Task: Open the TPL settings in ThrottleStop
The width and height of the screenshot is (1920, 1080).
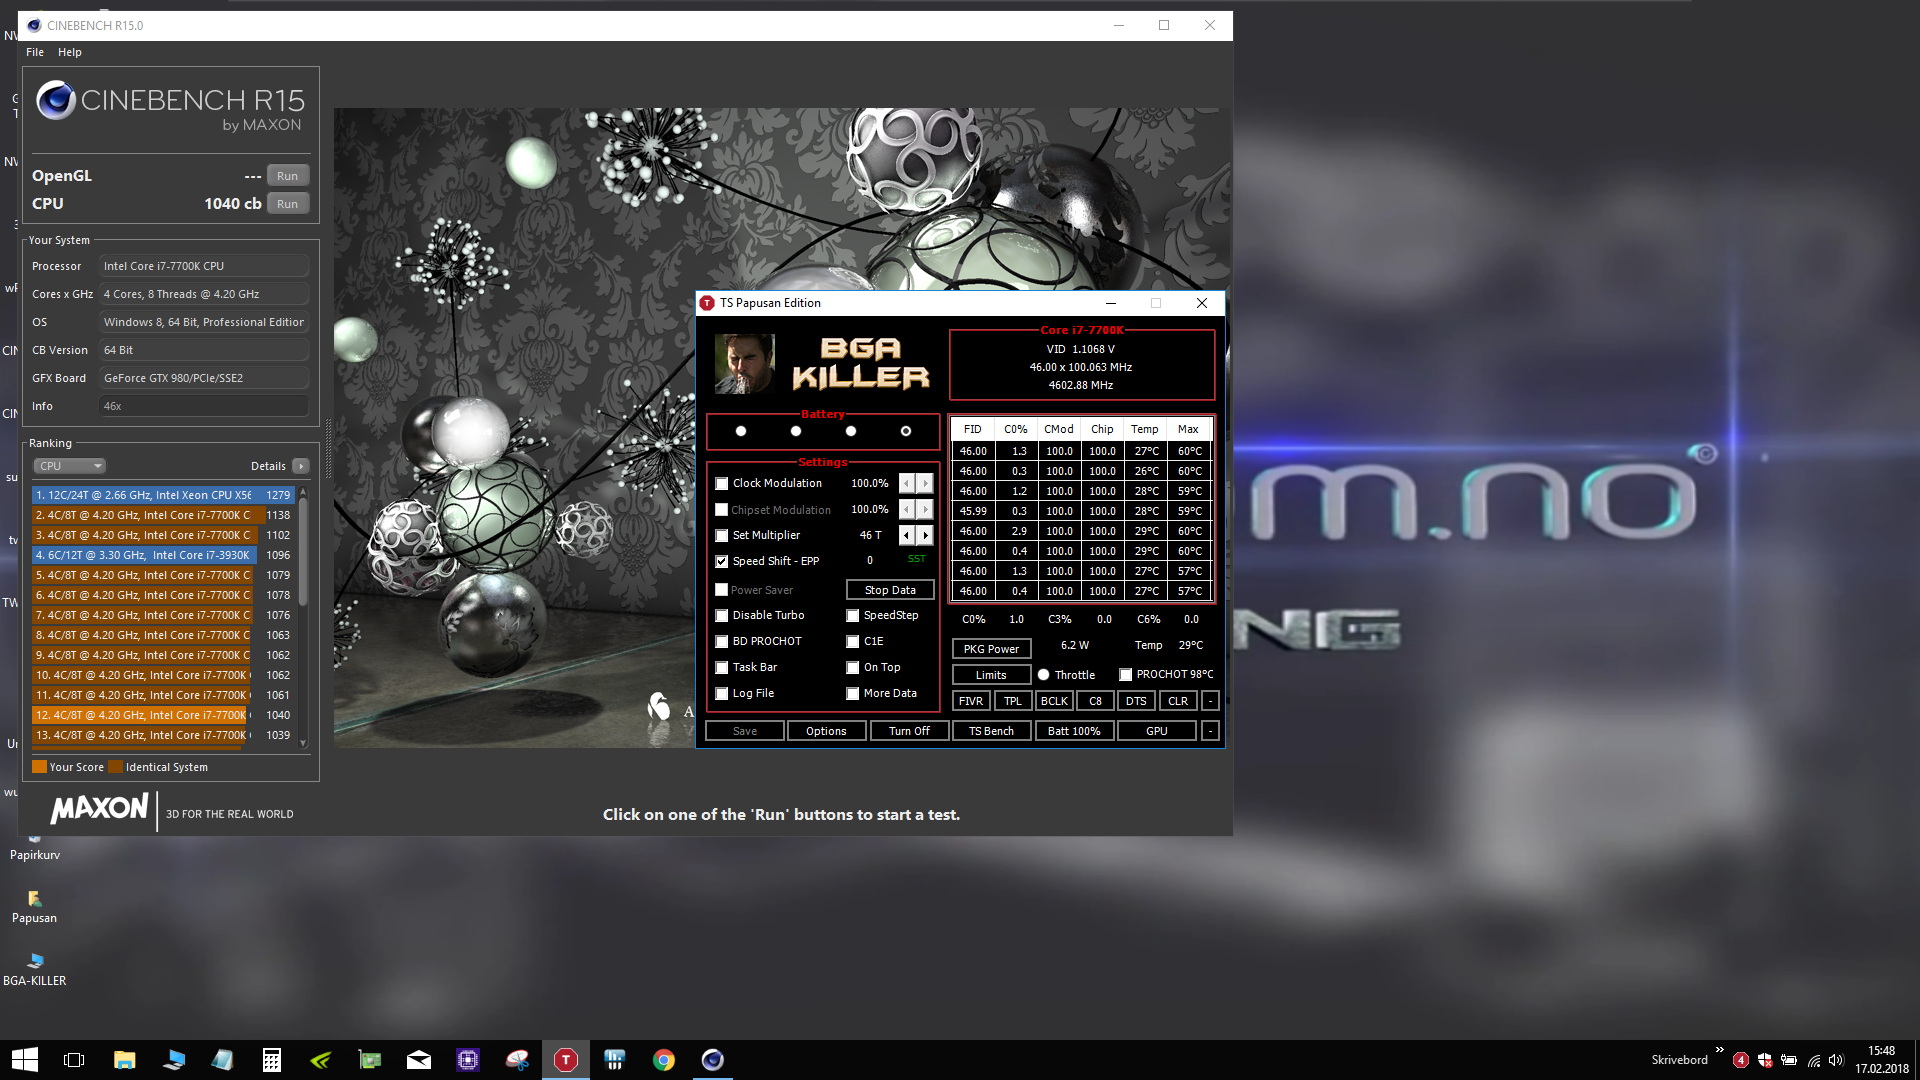Action: tap(1013, 701)
